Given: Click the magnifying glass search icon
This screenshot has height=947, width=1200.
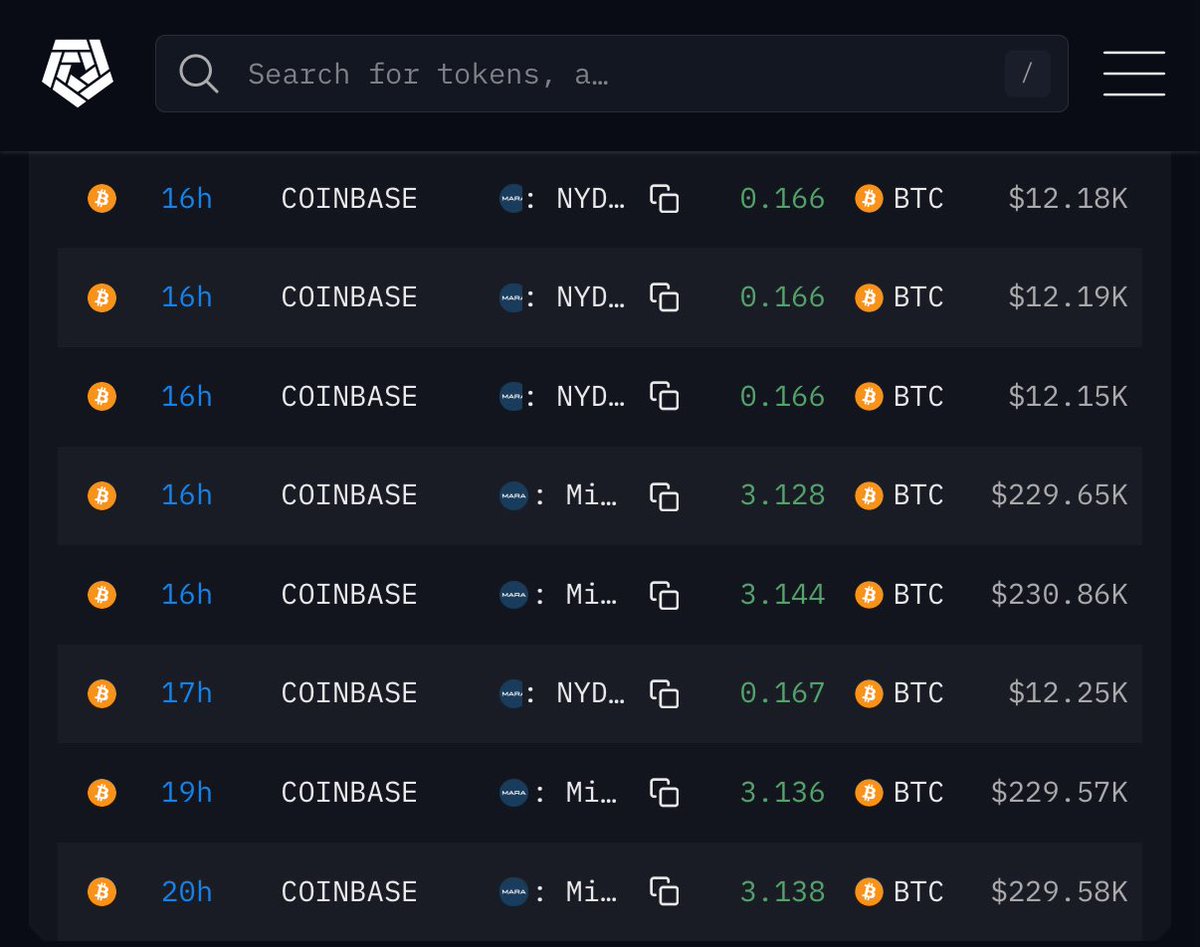Looking at the screenshot, I should pyautogui.click(x=198, y=74).
